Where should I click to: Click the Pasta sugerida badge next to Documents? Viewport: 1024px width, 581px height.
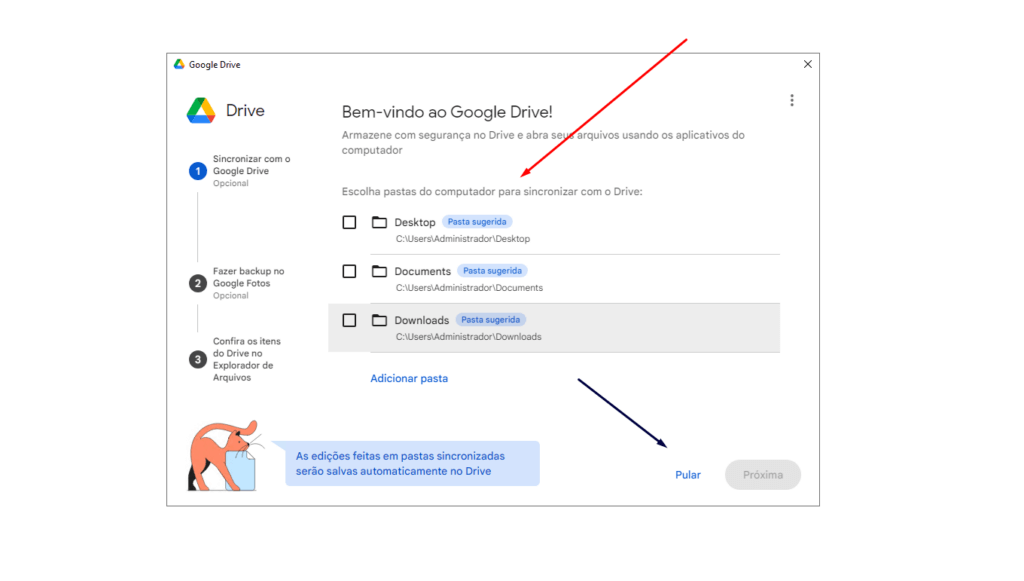492,271
